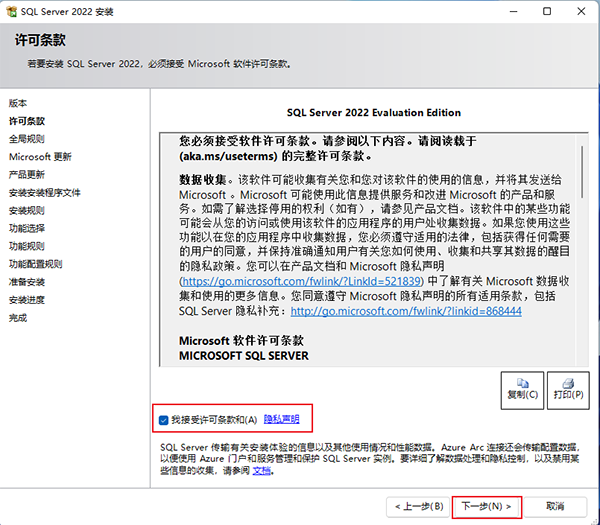The image size is (600, 525).
Task: Click the license text scrollbar thumb
Action: (x=582, y=171)
